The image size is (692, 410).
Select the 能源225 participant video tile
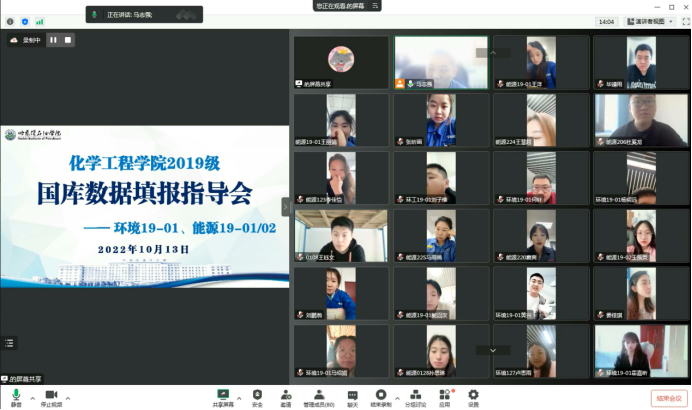click(x=441, y=236)
